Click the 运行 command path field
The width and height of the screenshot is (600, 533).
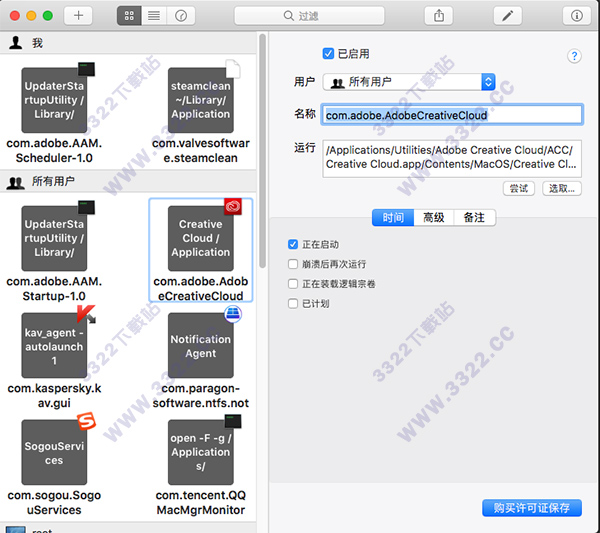pyautogui.click(x=452, y=158)
